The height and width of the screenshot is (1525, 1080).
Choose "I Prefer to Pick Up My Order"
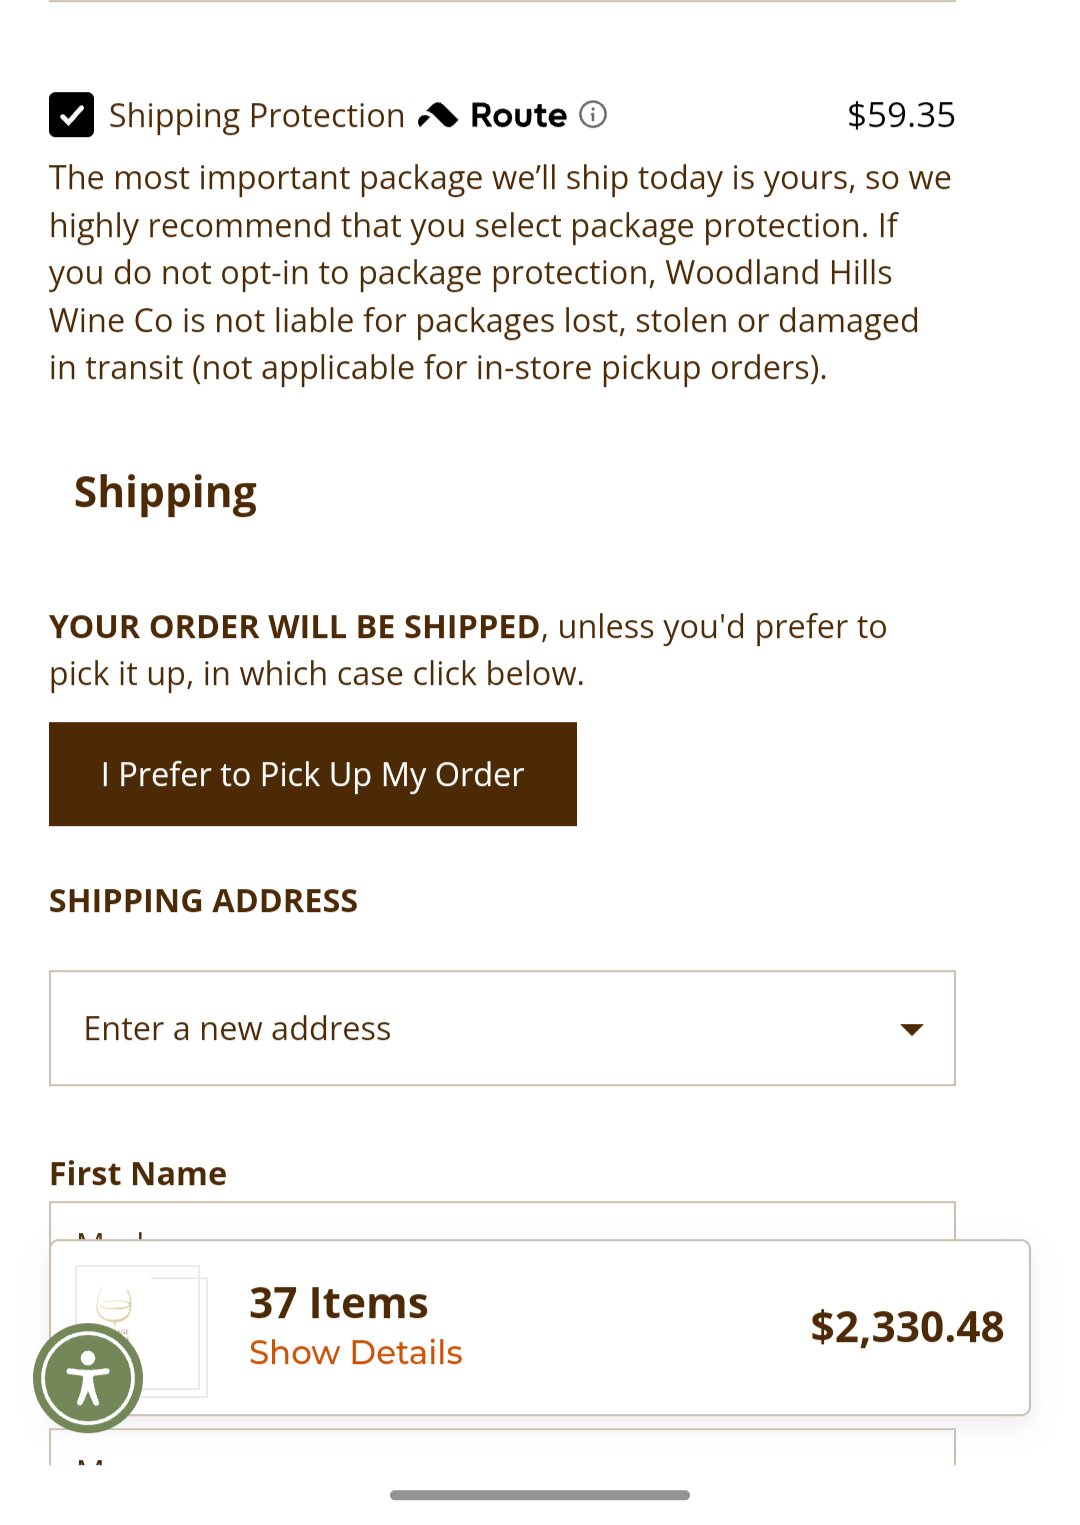(x=313, y=774)
